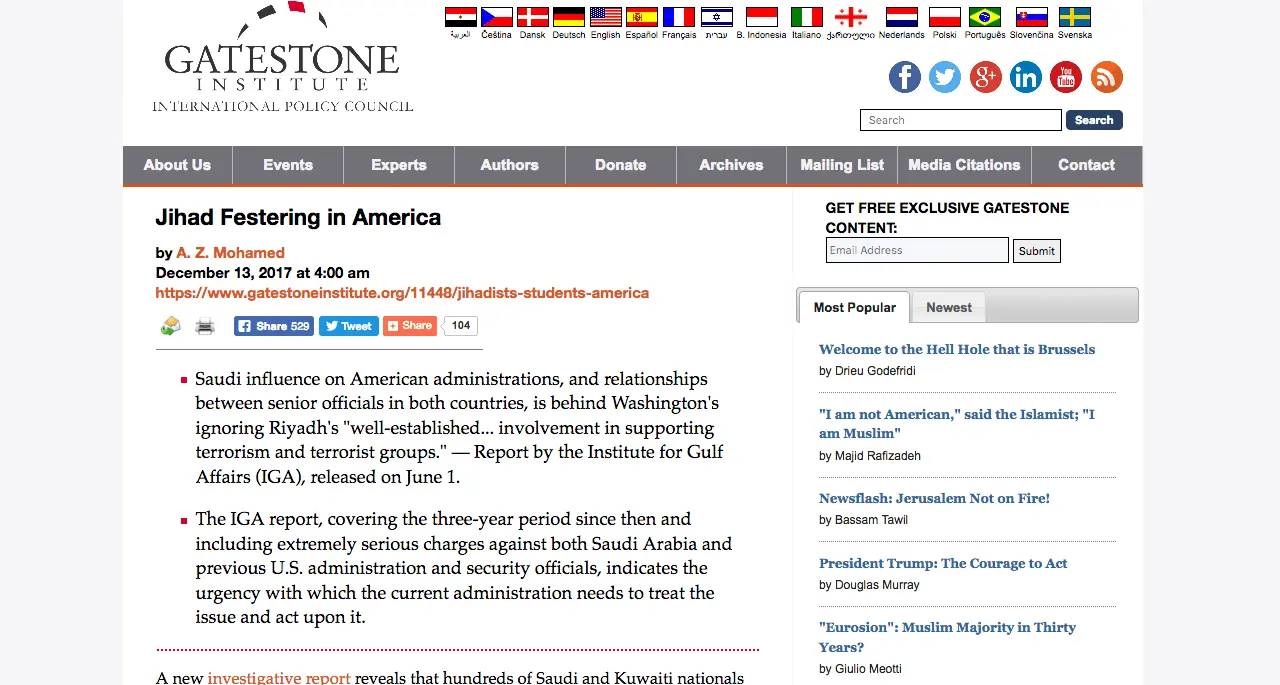Switch to the Newest tab

(x=948, y=307)
